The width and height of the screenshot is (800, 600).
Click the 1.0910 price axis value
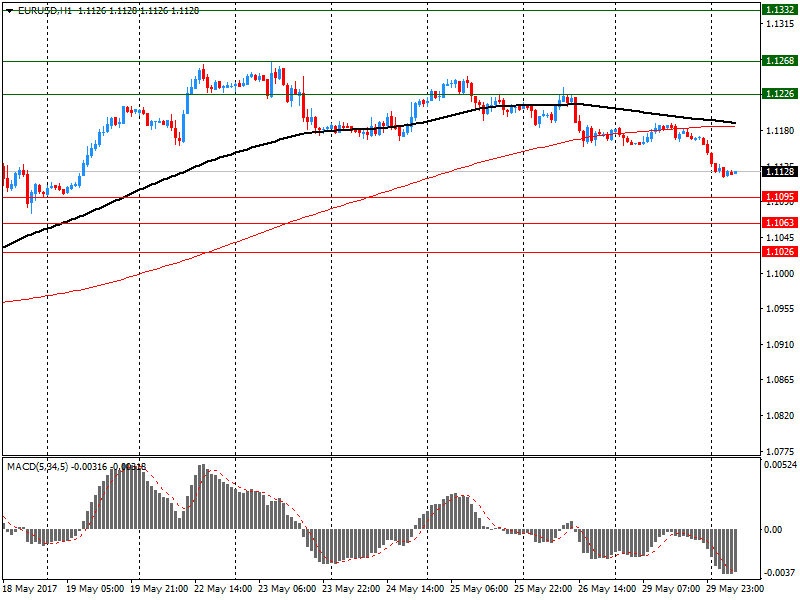tap(780, 344)
